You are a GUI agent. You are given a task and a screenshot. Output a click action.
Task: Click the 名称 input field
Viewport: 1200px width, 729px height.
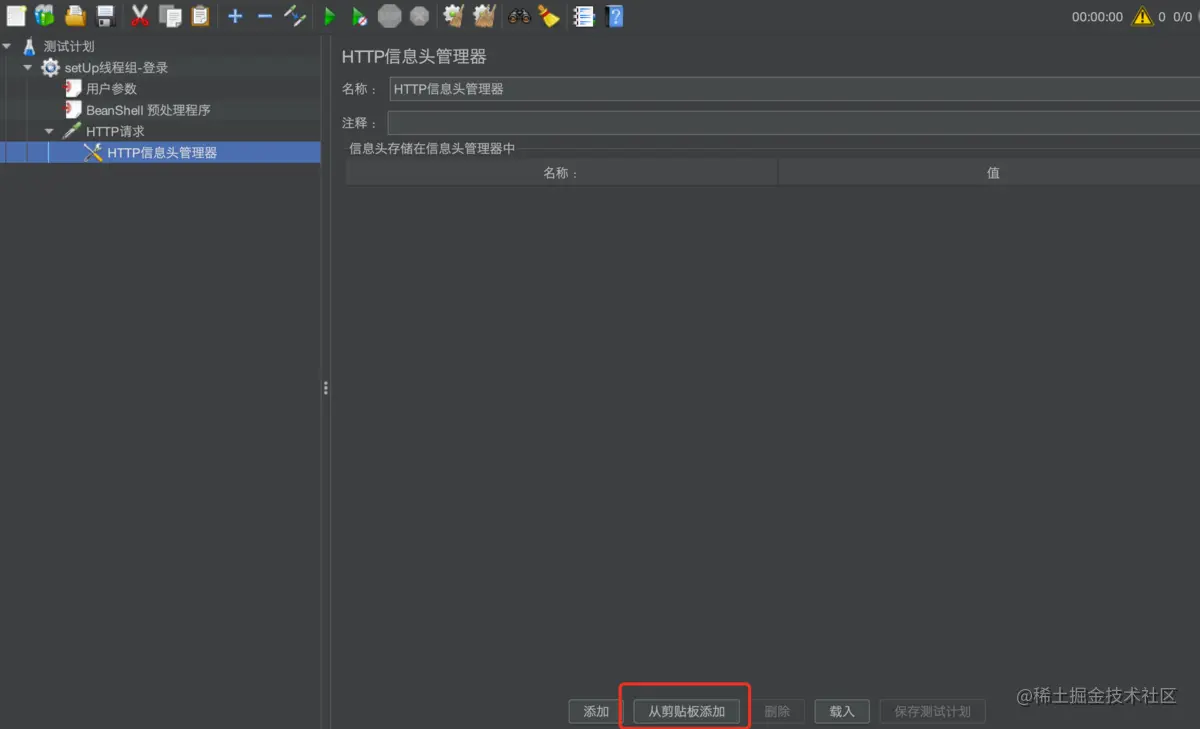pos(794,89)
